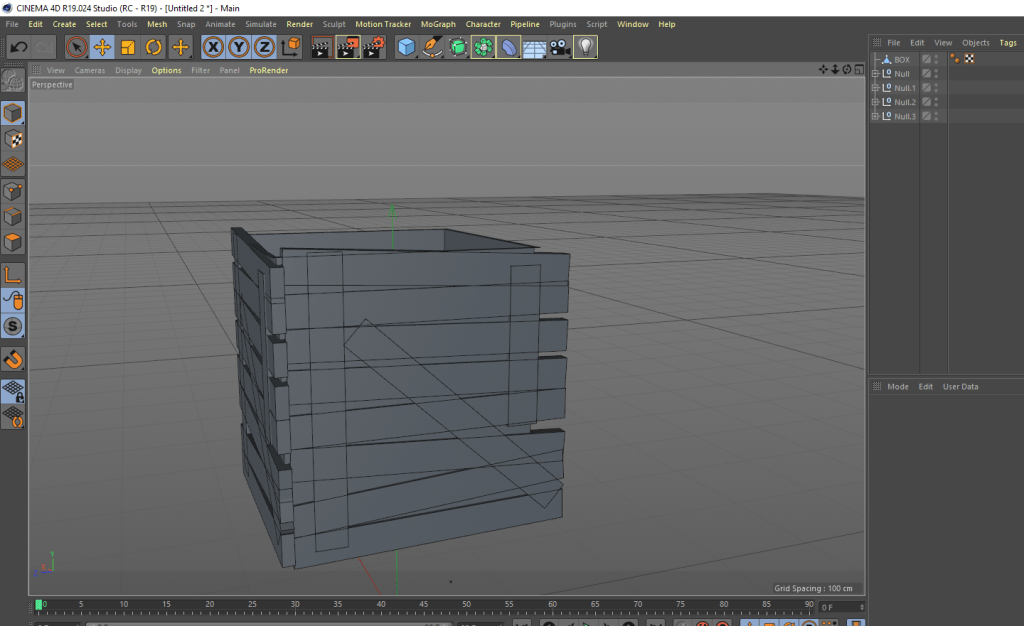Click the Undo button
The height and width of the screenshot is (626, 1024).
pos(18,47)
